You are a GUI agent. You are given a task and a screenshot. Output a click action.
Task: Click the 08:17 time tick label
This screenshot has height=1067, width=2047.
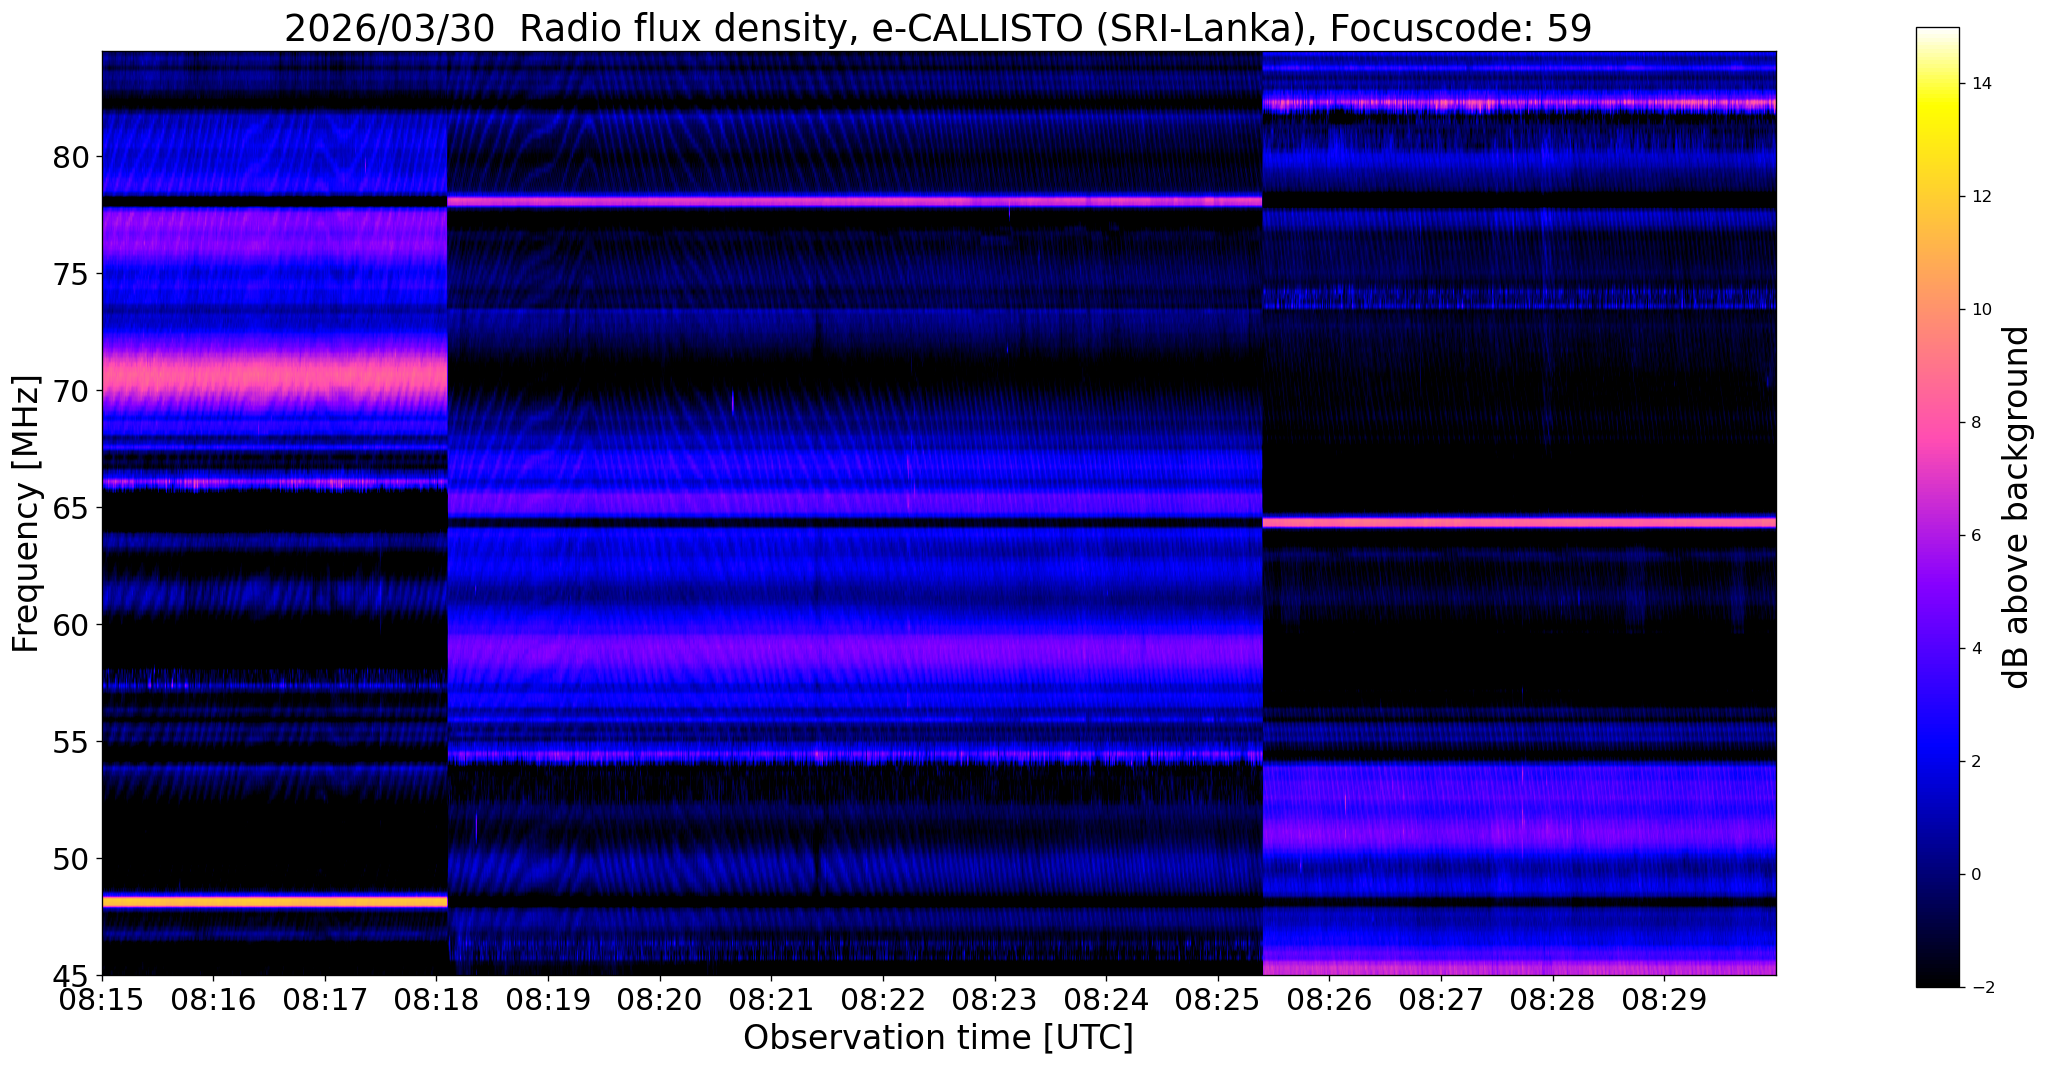[325, 998]
